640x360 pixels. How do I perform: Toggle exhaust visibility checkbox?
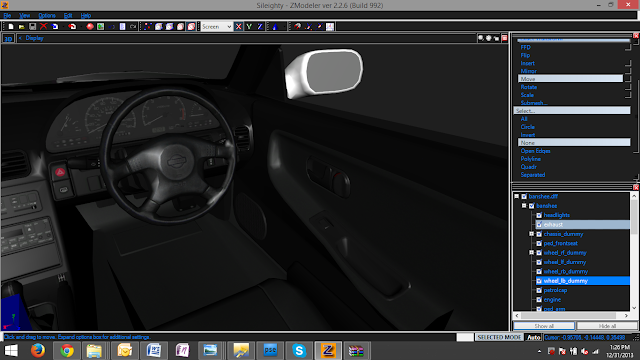coord(539,224)
